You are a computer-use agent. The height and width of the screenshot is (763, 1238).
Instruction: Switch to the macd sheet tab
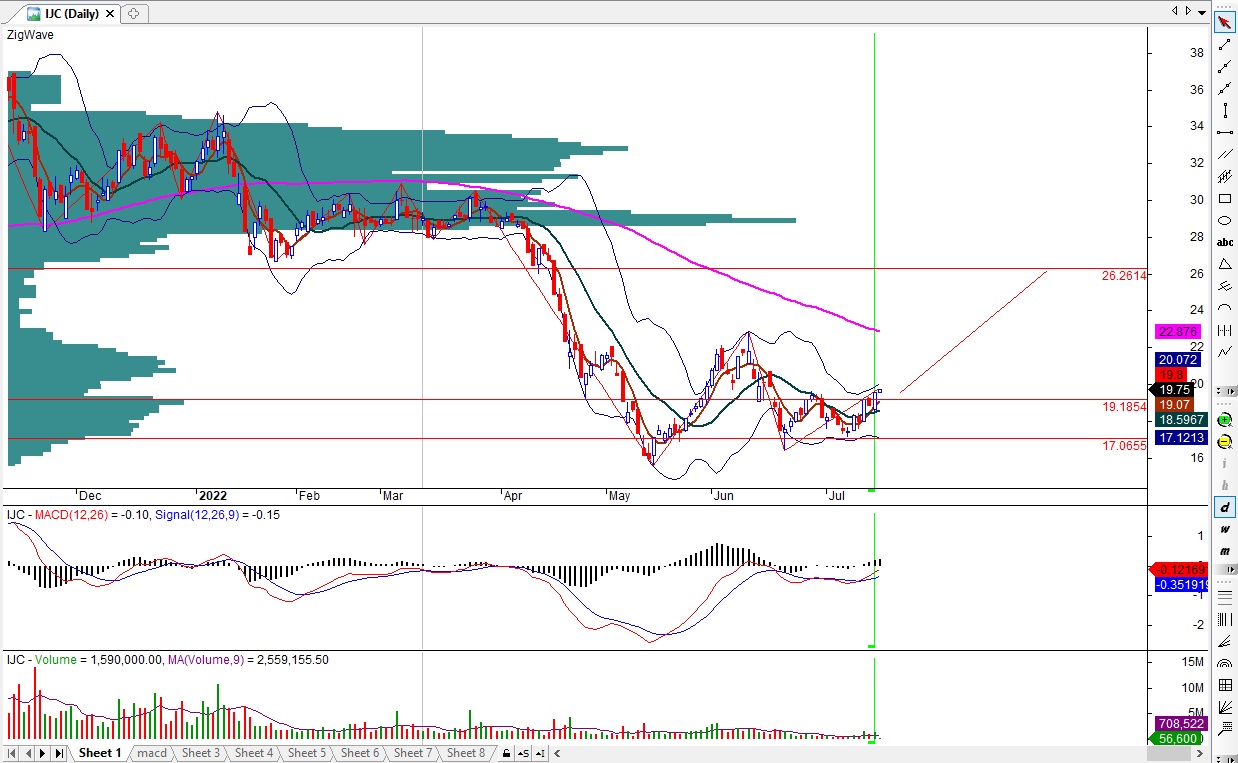point(152,753)
